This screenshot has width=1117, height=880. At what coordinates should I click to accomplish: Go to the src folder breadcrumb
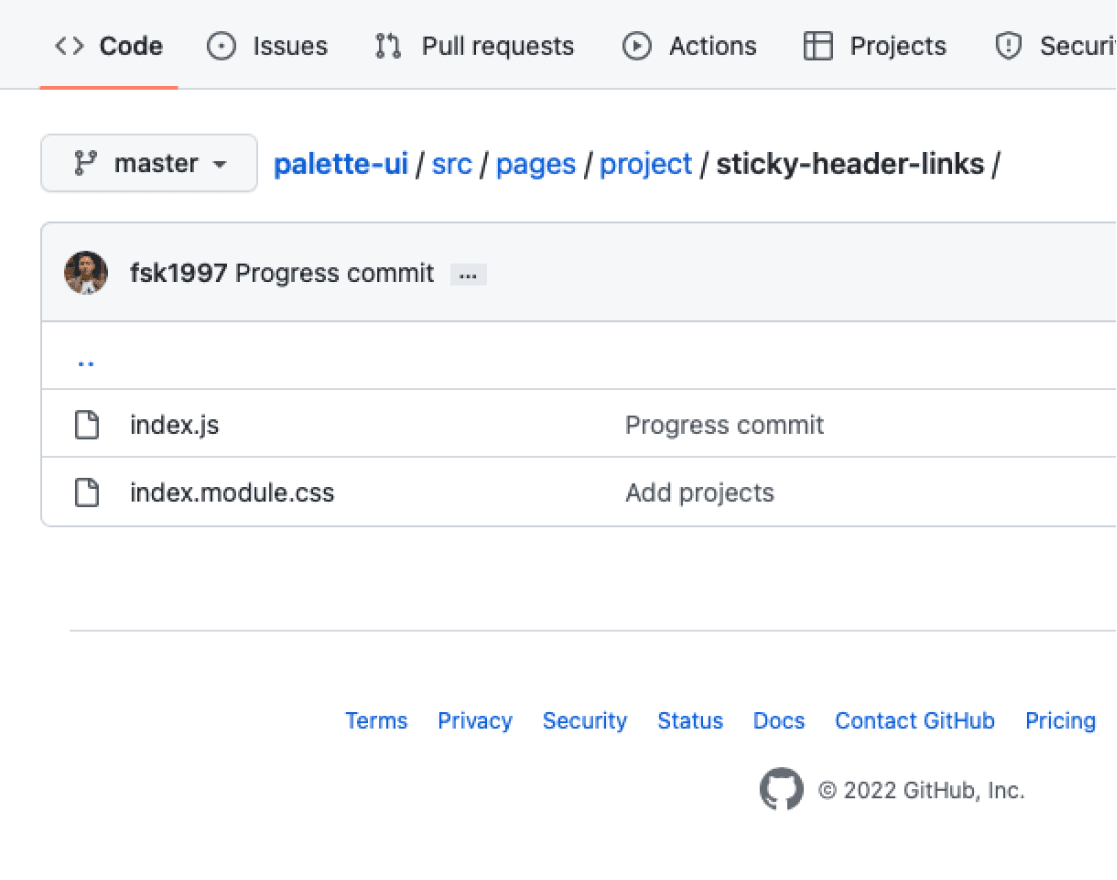coord(452,164)
